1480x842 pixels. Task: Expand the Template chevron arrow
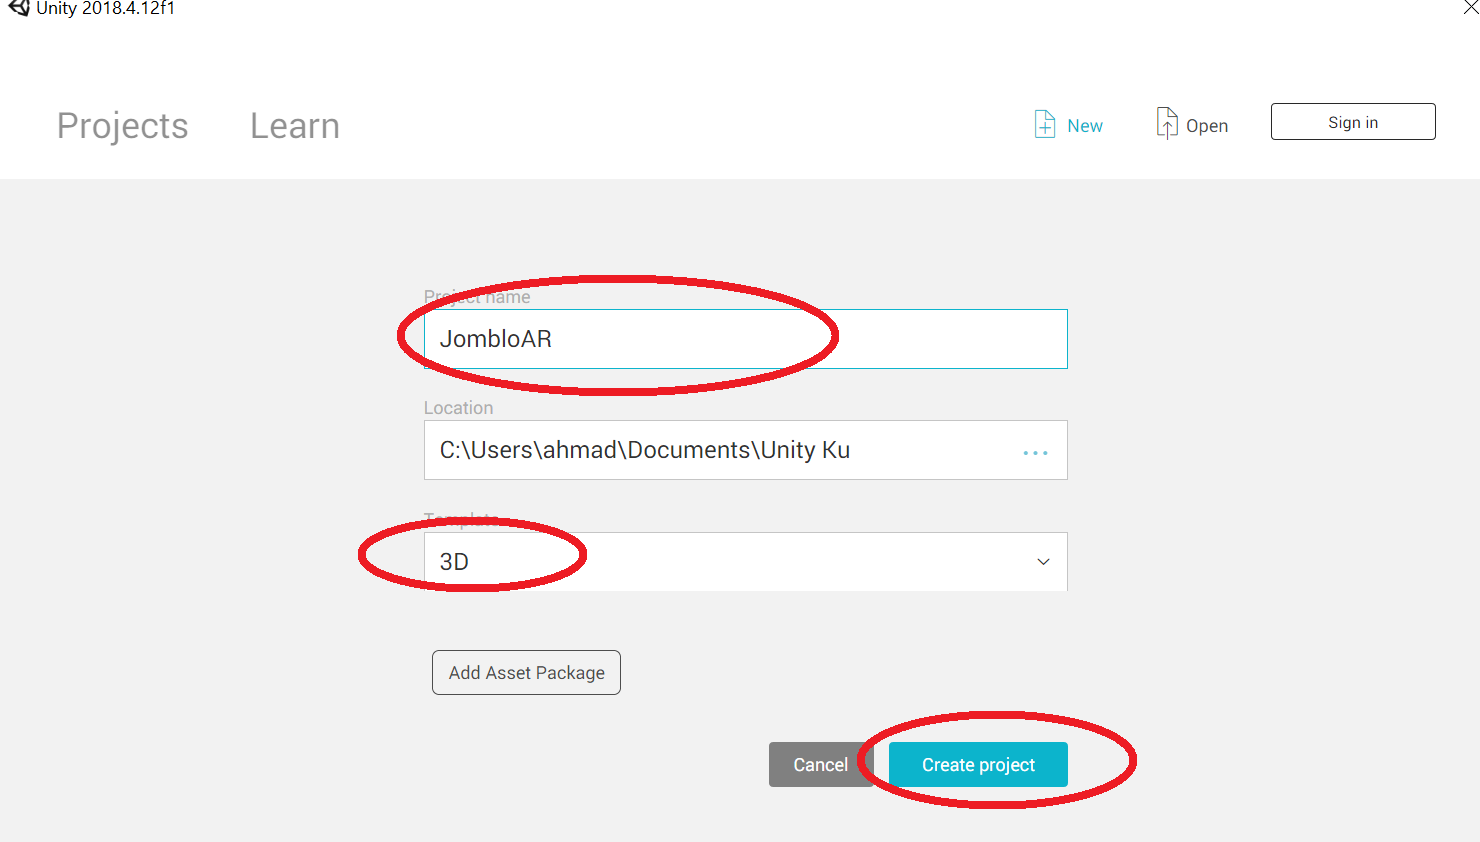(1043, 562)
